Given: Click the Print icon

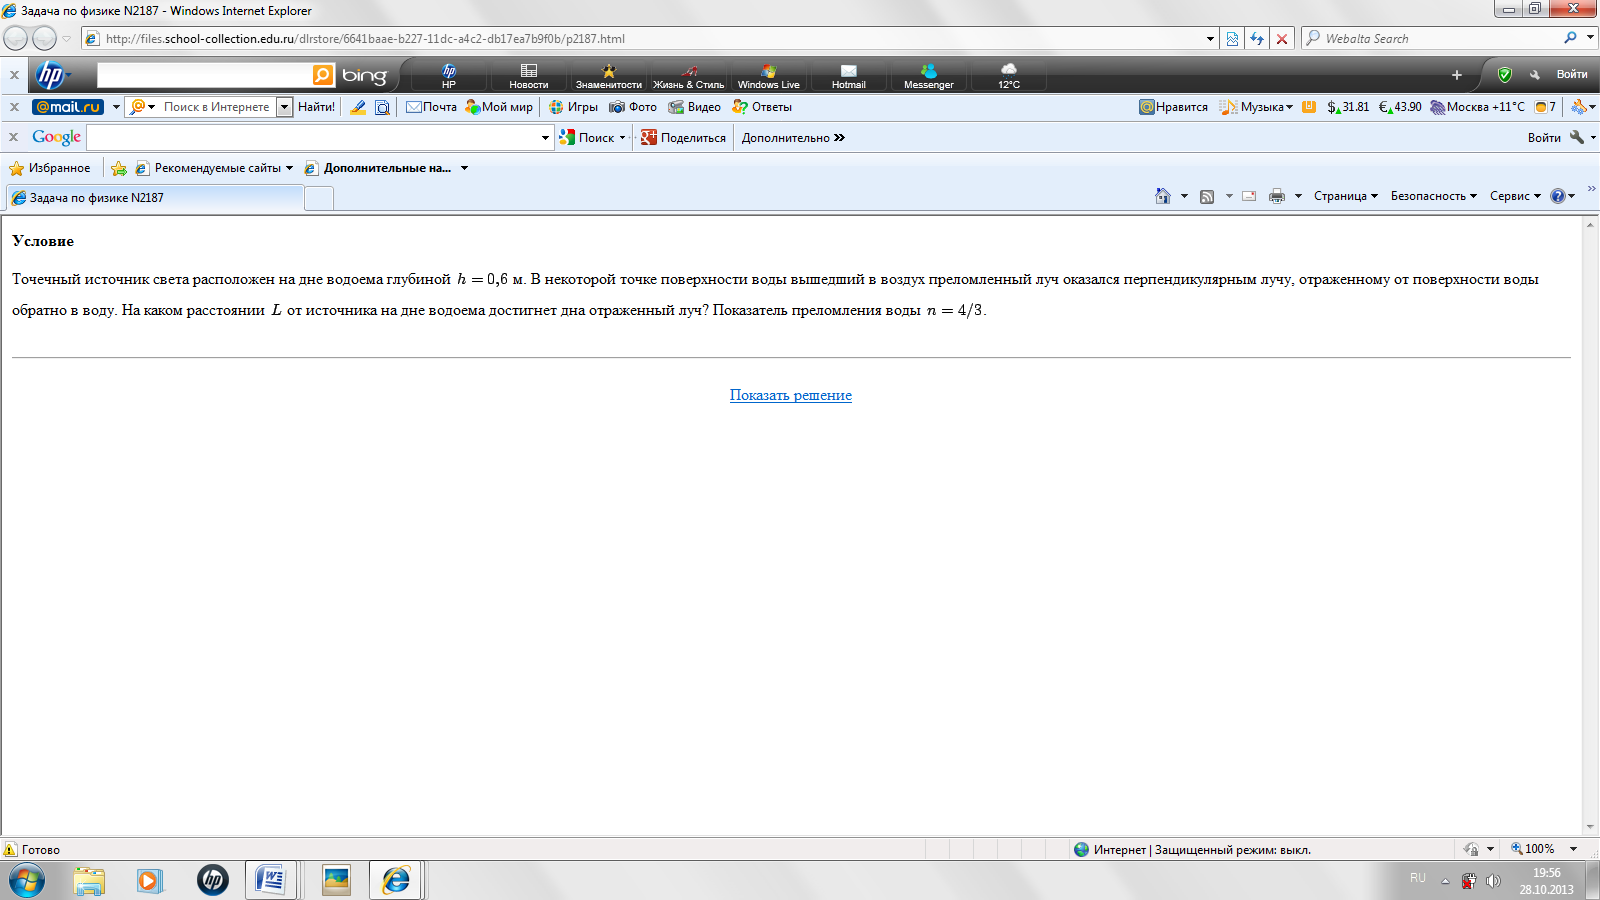Looking at the screenshot, I should [x=1277, y=196].
